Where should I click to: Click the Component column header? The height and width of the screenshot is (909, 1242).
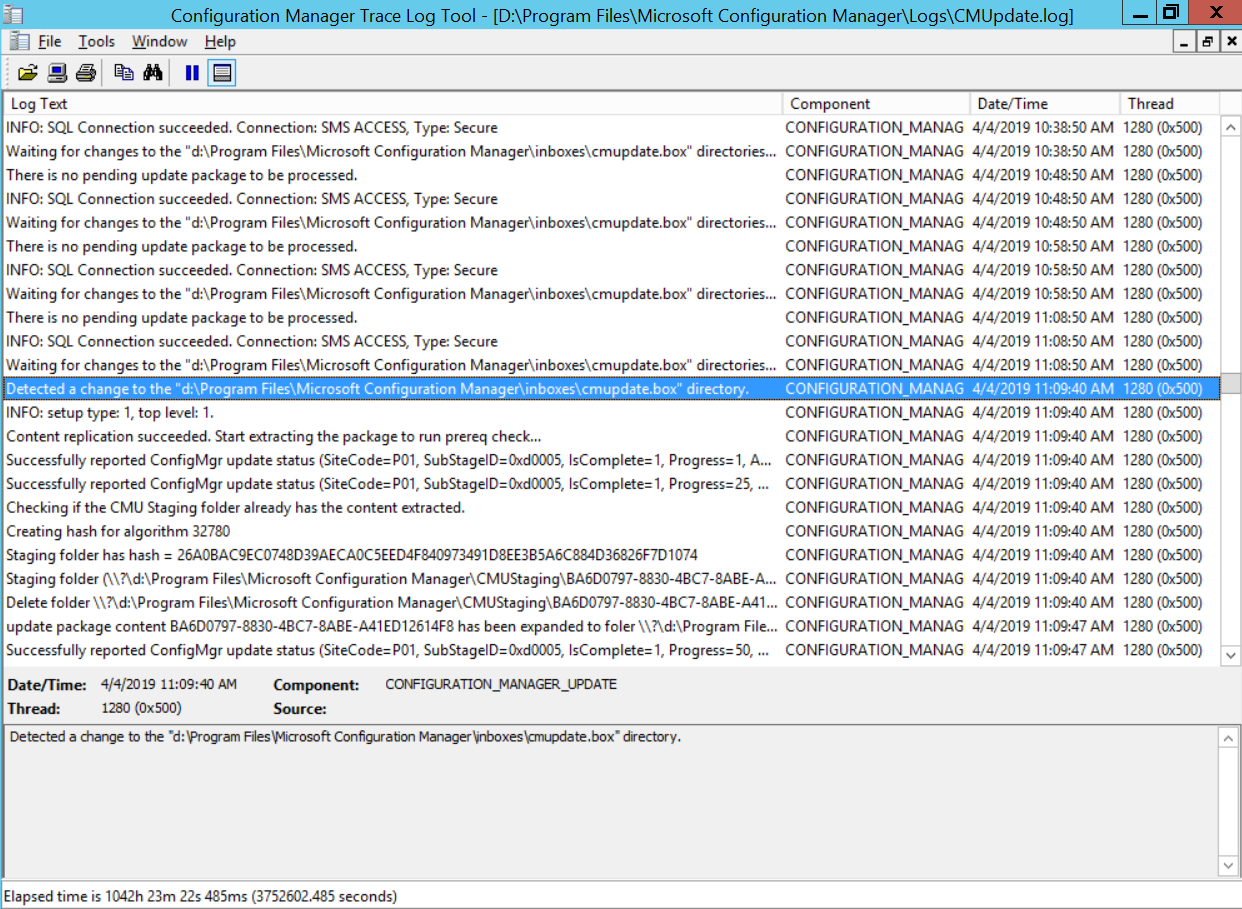click(876, 103)
